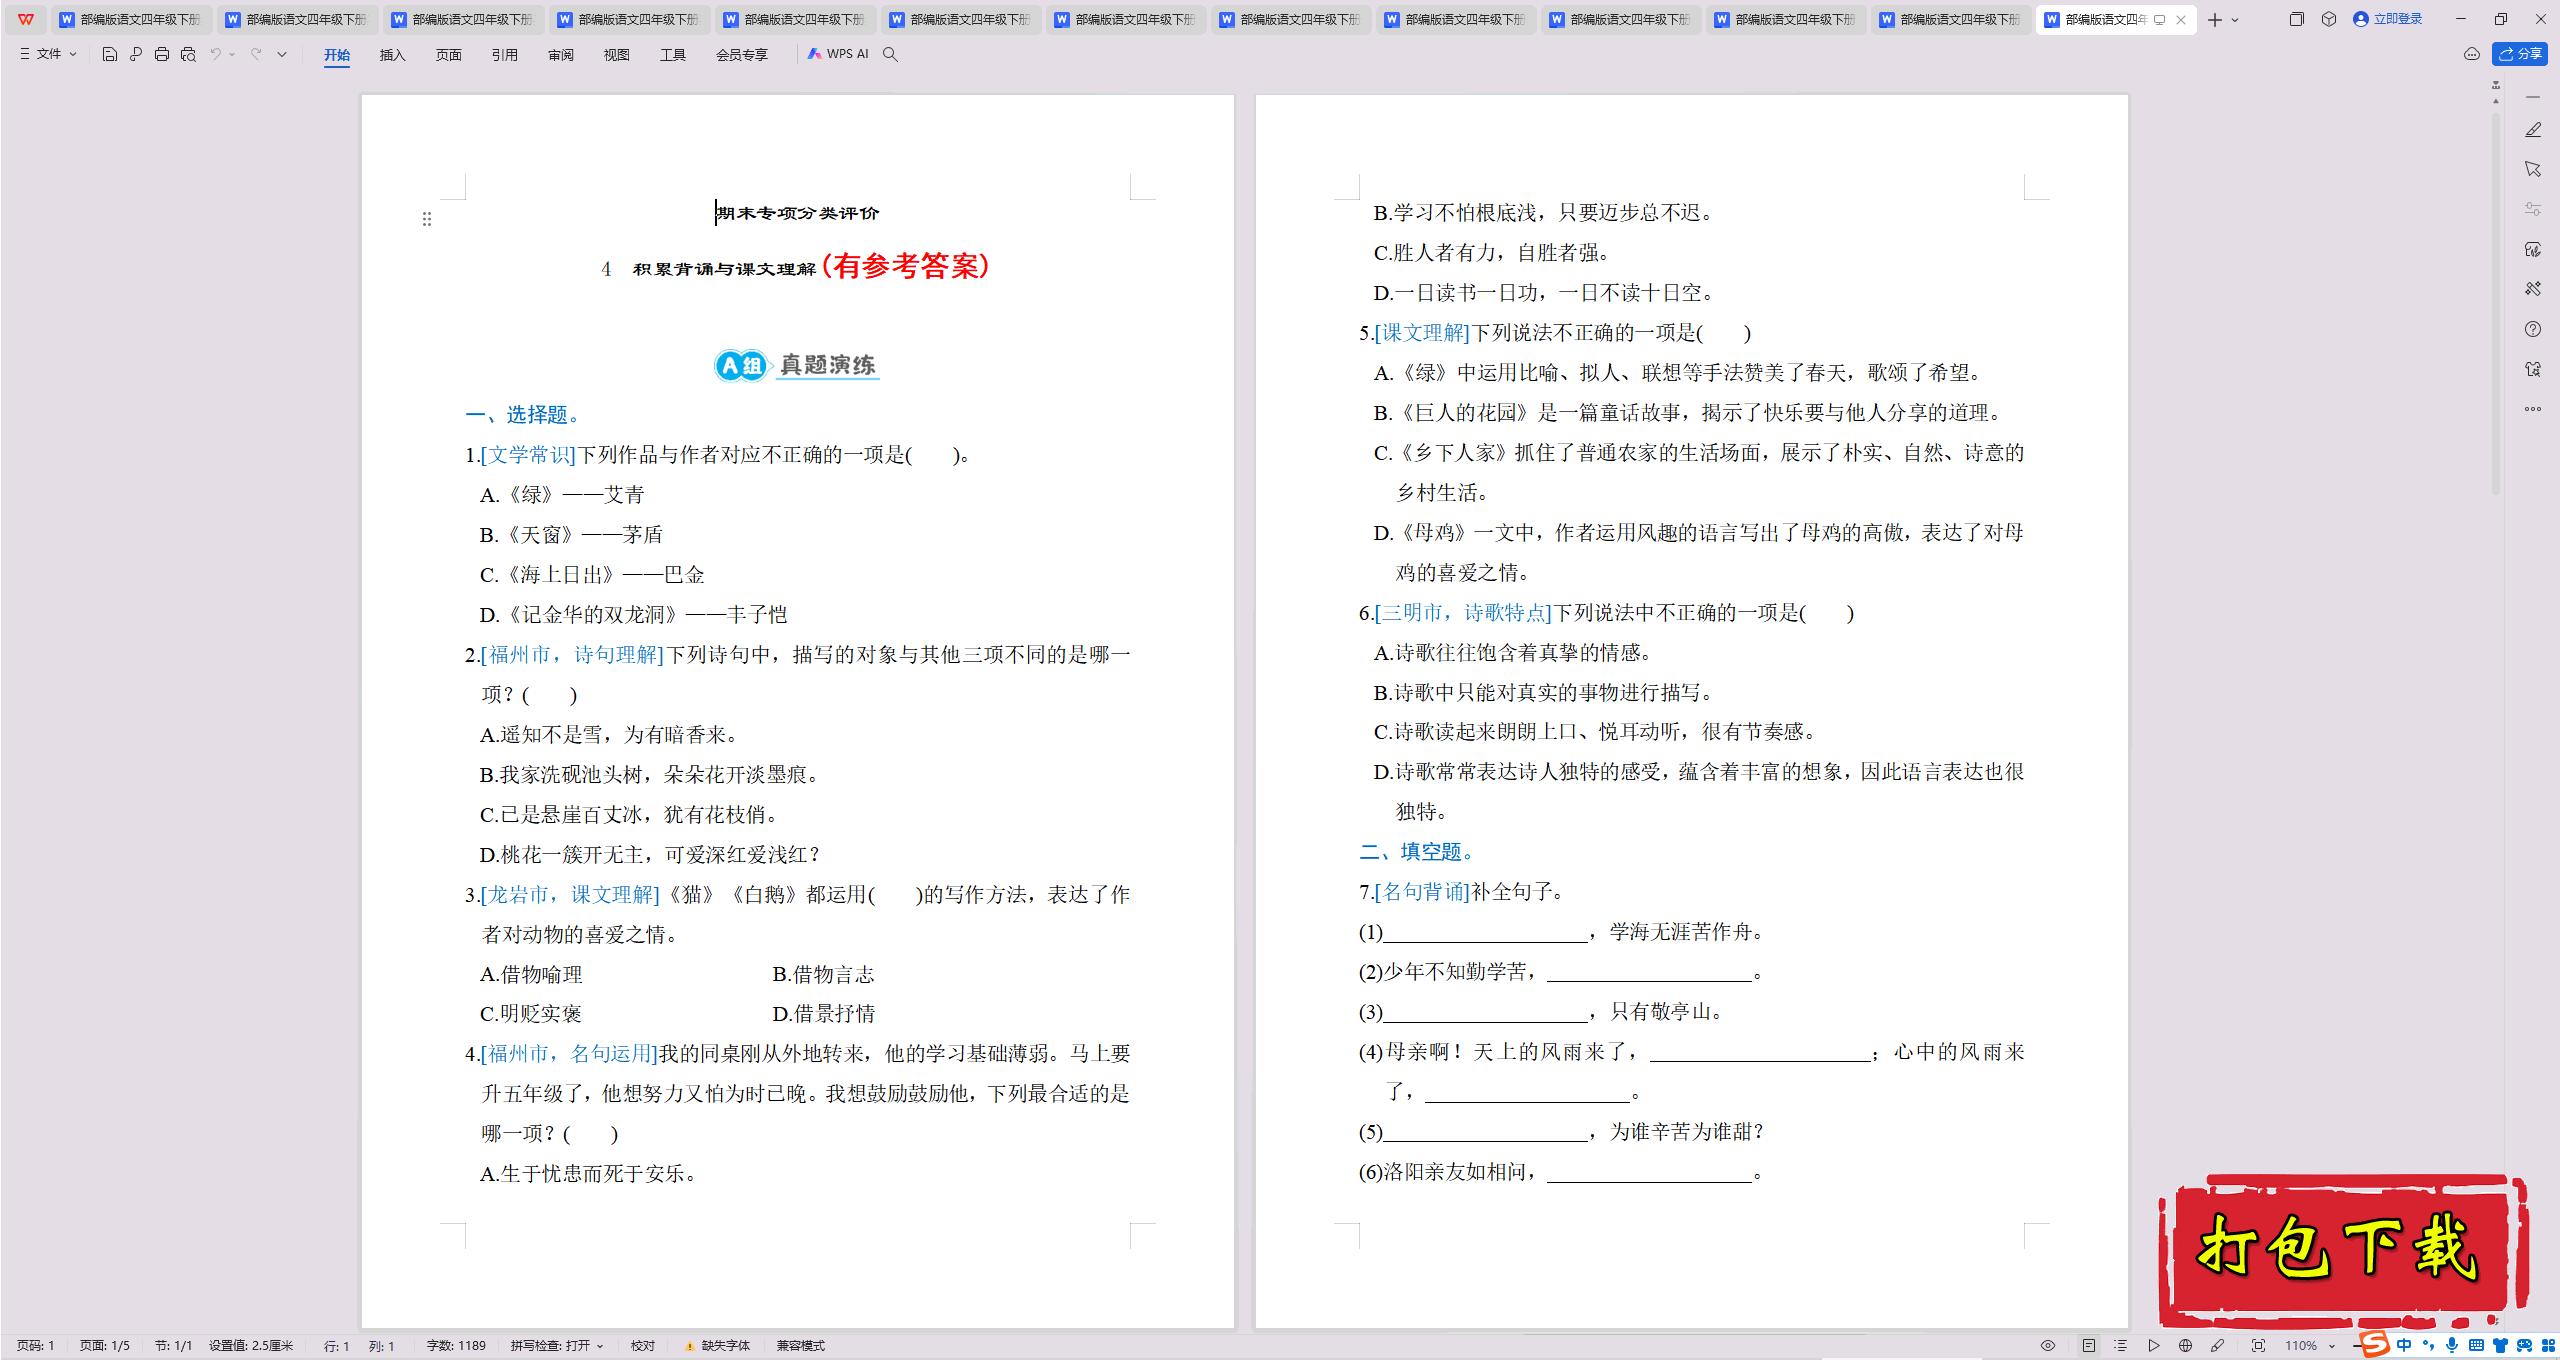This screenshot has height=1360, width=2560.
Task: Select the cursor selection tool in right sidebar
Action: point(2532,169)
